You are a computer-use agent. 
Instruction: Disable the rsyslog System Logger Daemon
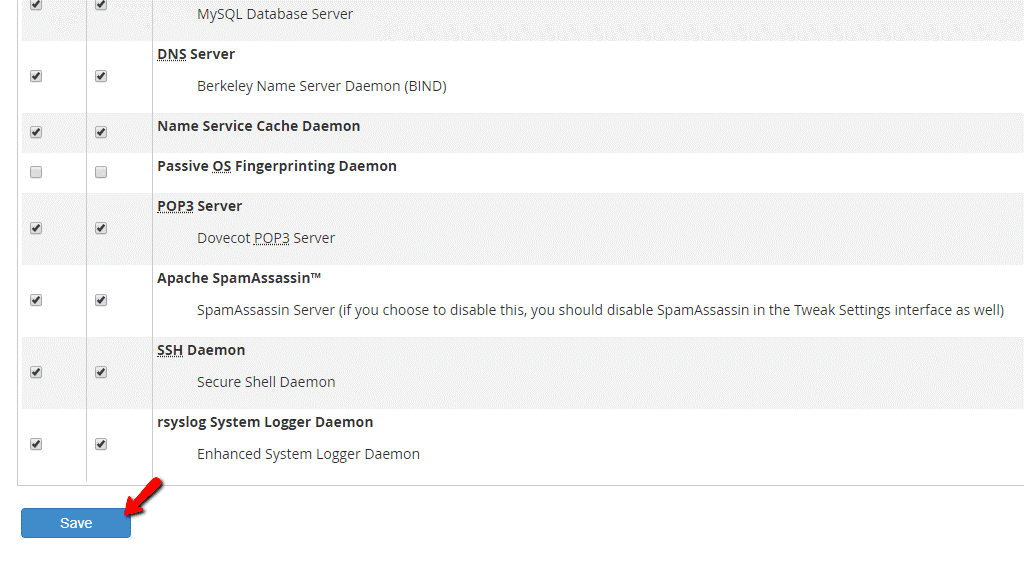click(x=36, y=444)
